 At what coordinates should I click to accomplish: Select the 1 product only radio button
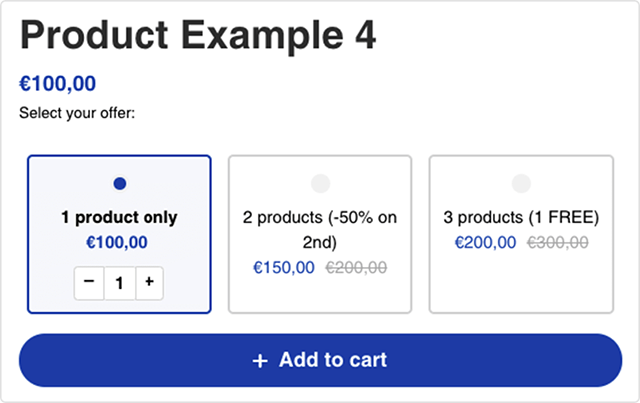click(120, 184)
